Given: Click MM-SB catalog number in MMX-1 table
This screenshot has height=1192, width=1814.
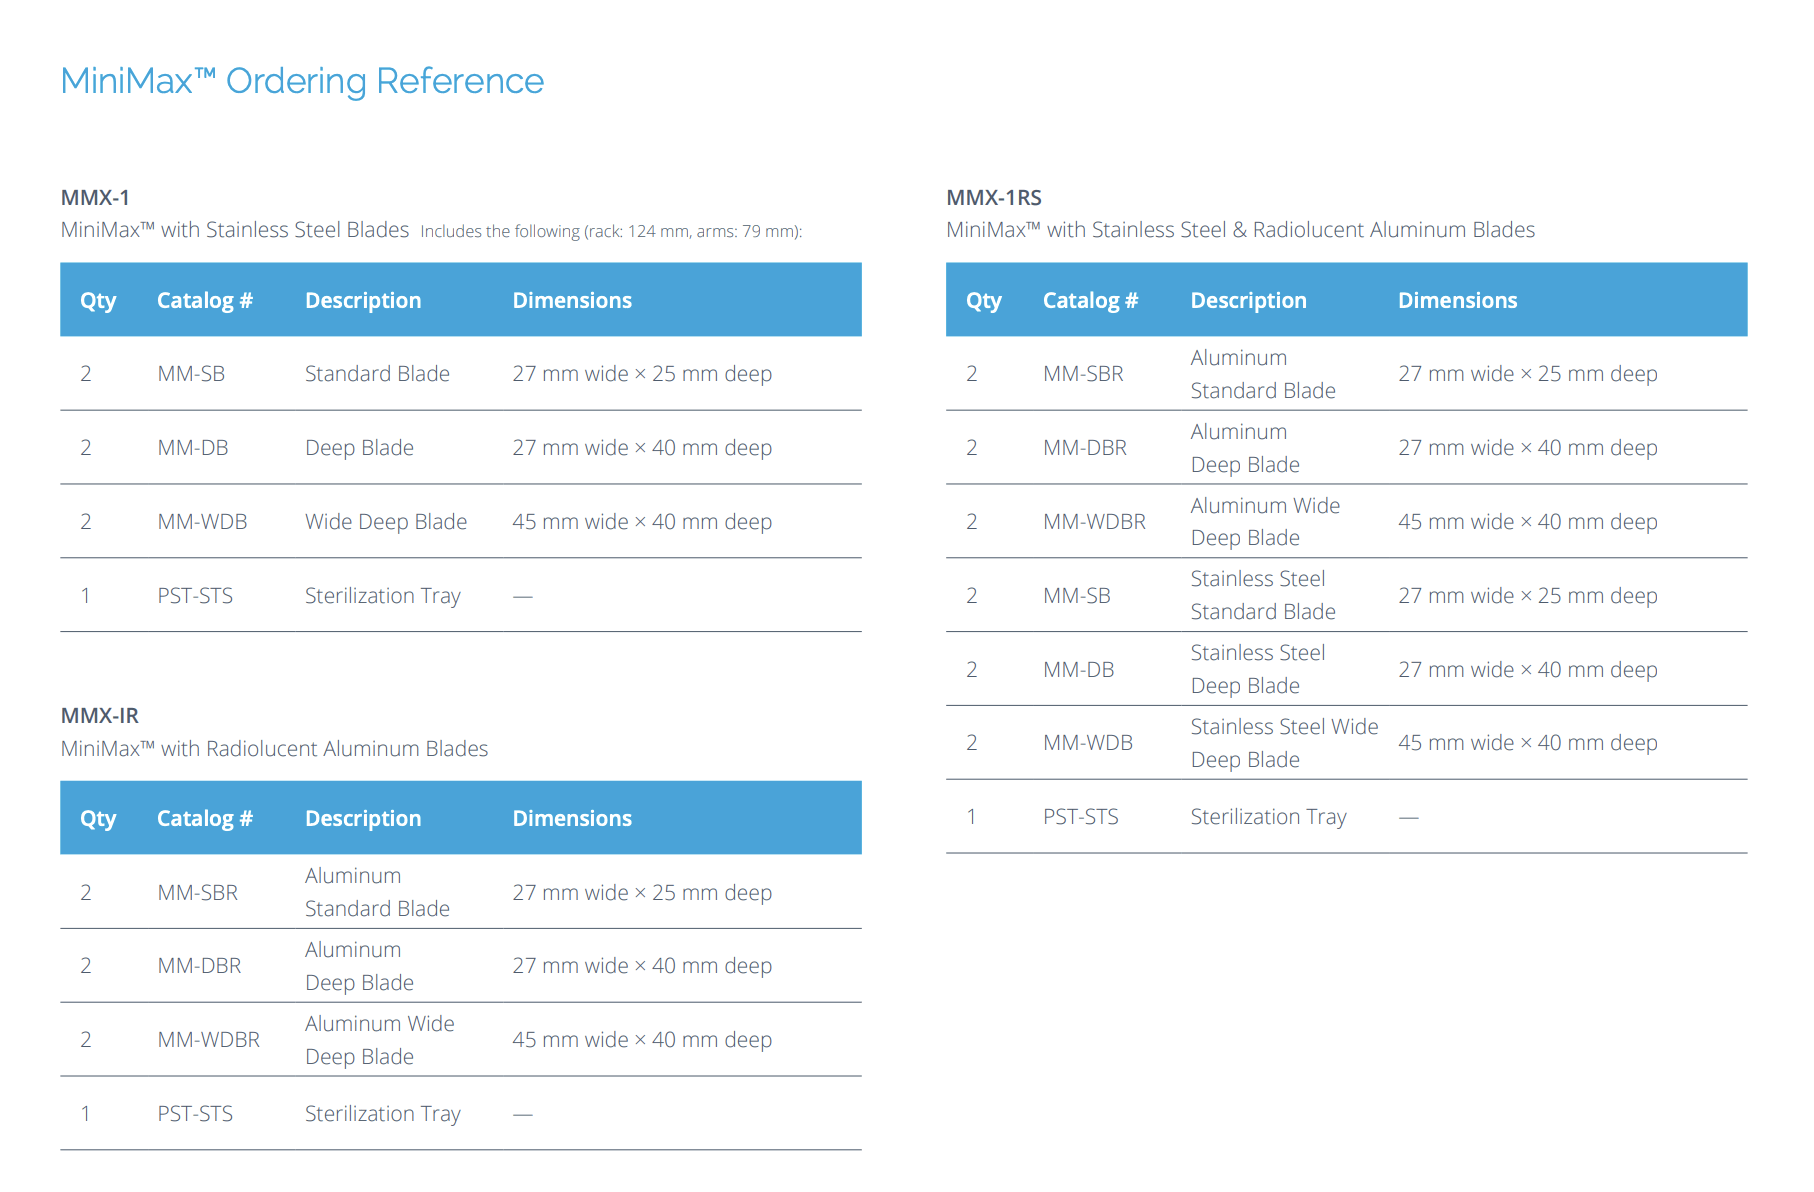Looking at the screenshot, I should [191, 374].
